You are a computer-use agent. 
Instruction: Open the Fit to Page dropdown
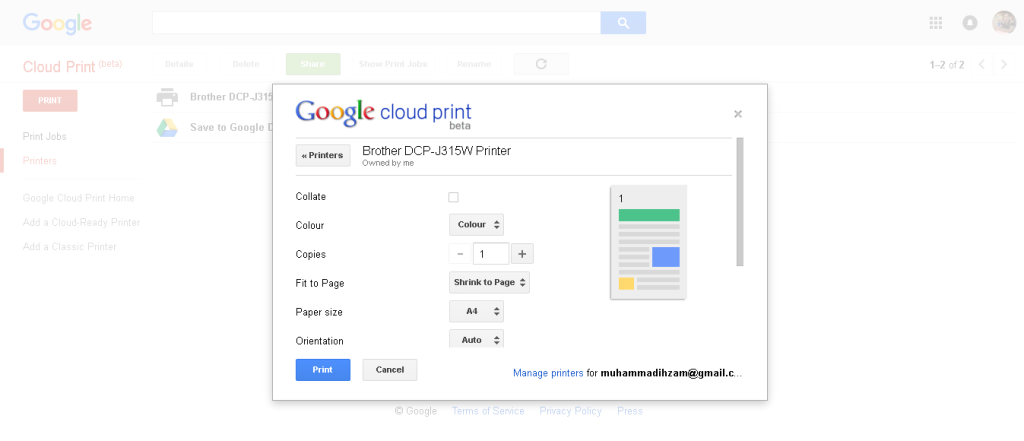[489, 282]
